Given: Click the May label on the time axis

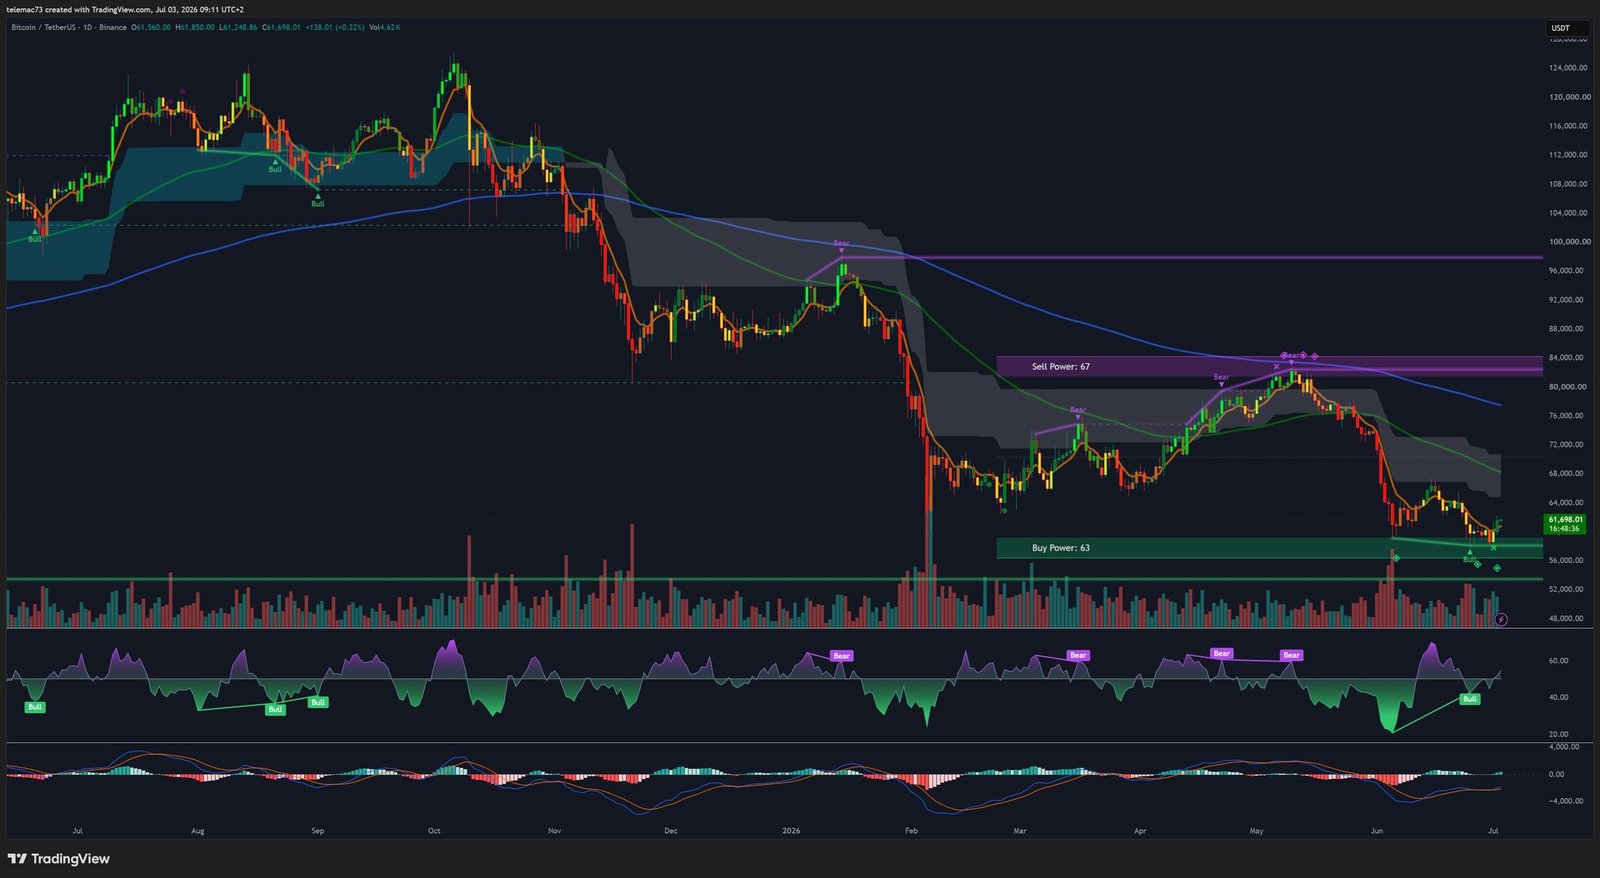Looking at the screenshot, I should point(1257,831).
